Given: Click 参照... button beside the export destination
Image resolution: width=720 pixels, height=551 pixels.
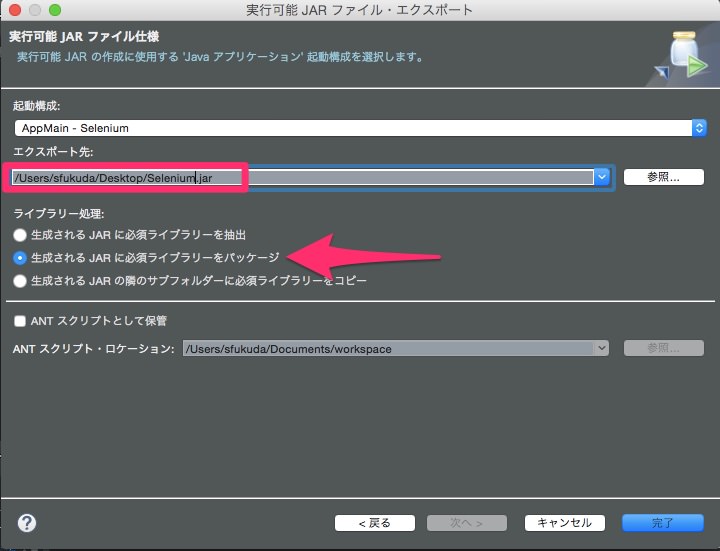Looking at the screenshot, I should 664,177.
